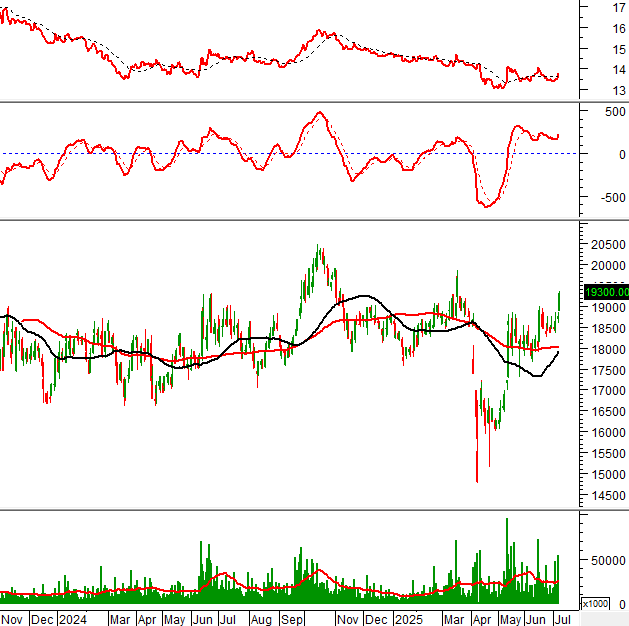
Task: Select the 17000 price axis label
Action: pos(608,391)
